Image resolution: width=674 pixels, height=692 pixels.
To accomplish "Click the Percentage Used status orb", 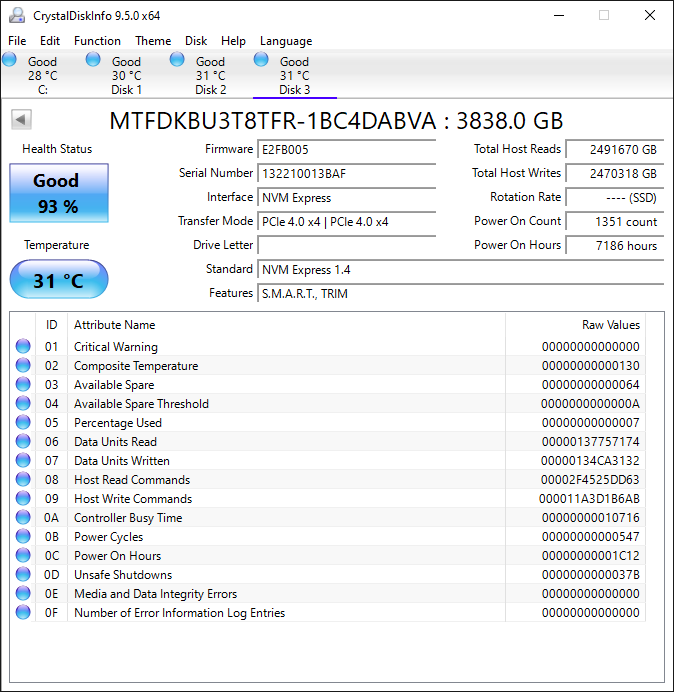I will click(23, 423).
